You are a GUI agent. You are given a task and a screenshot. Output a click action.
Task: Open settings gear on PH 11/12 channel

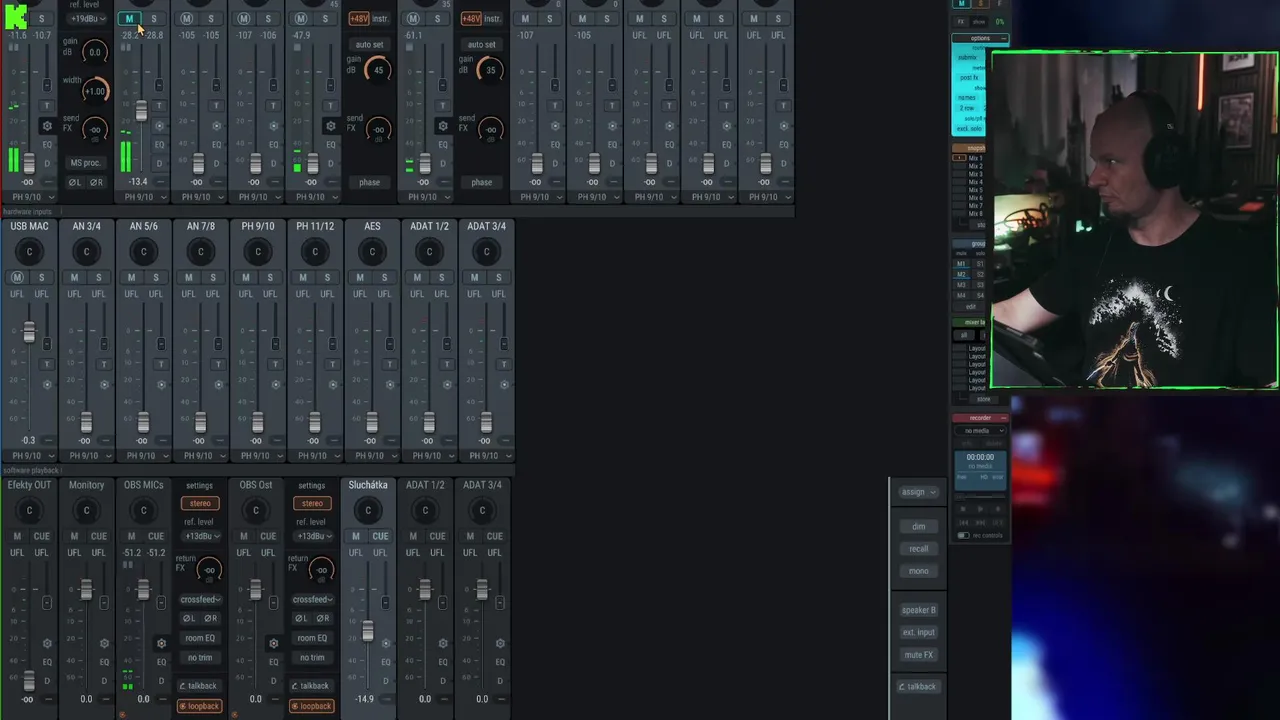(333, 384)
